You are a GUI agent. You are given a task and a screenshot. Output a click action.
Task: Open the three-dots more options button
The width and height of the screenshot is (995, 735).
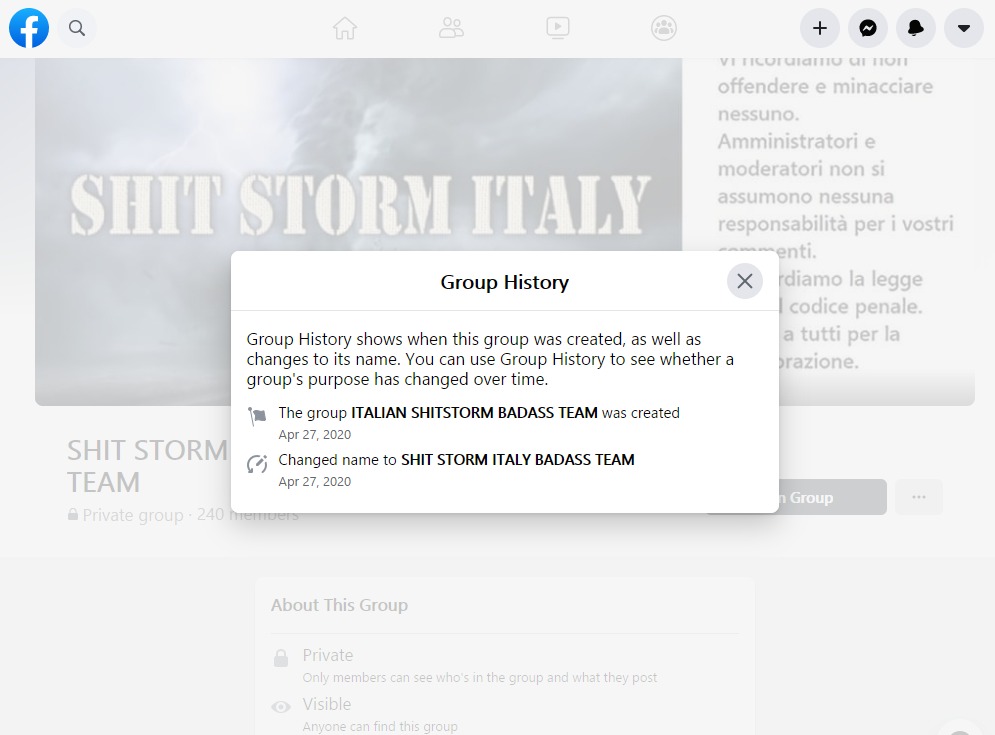tap(919, 497)
